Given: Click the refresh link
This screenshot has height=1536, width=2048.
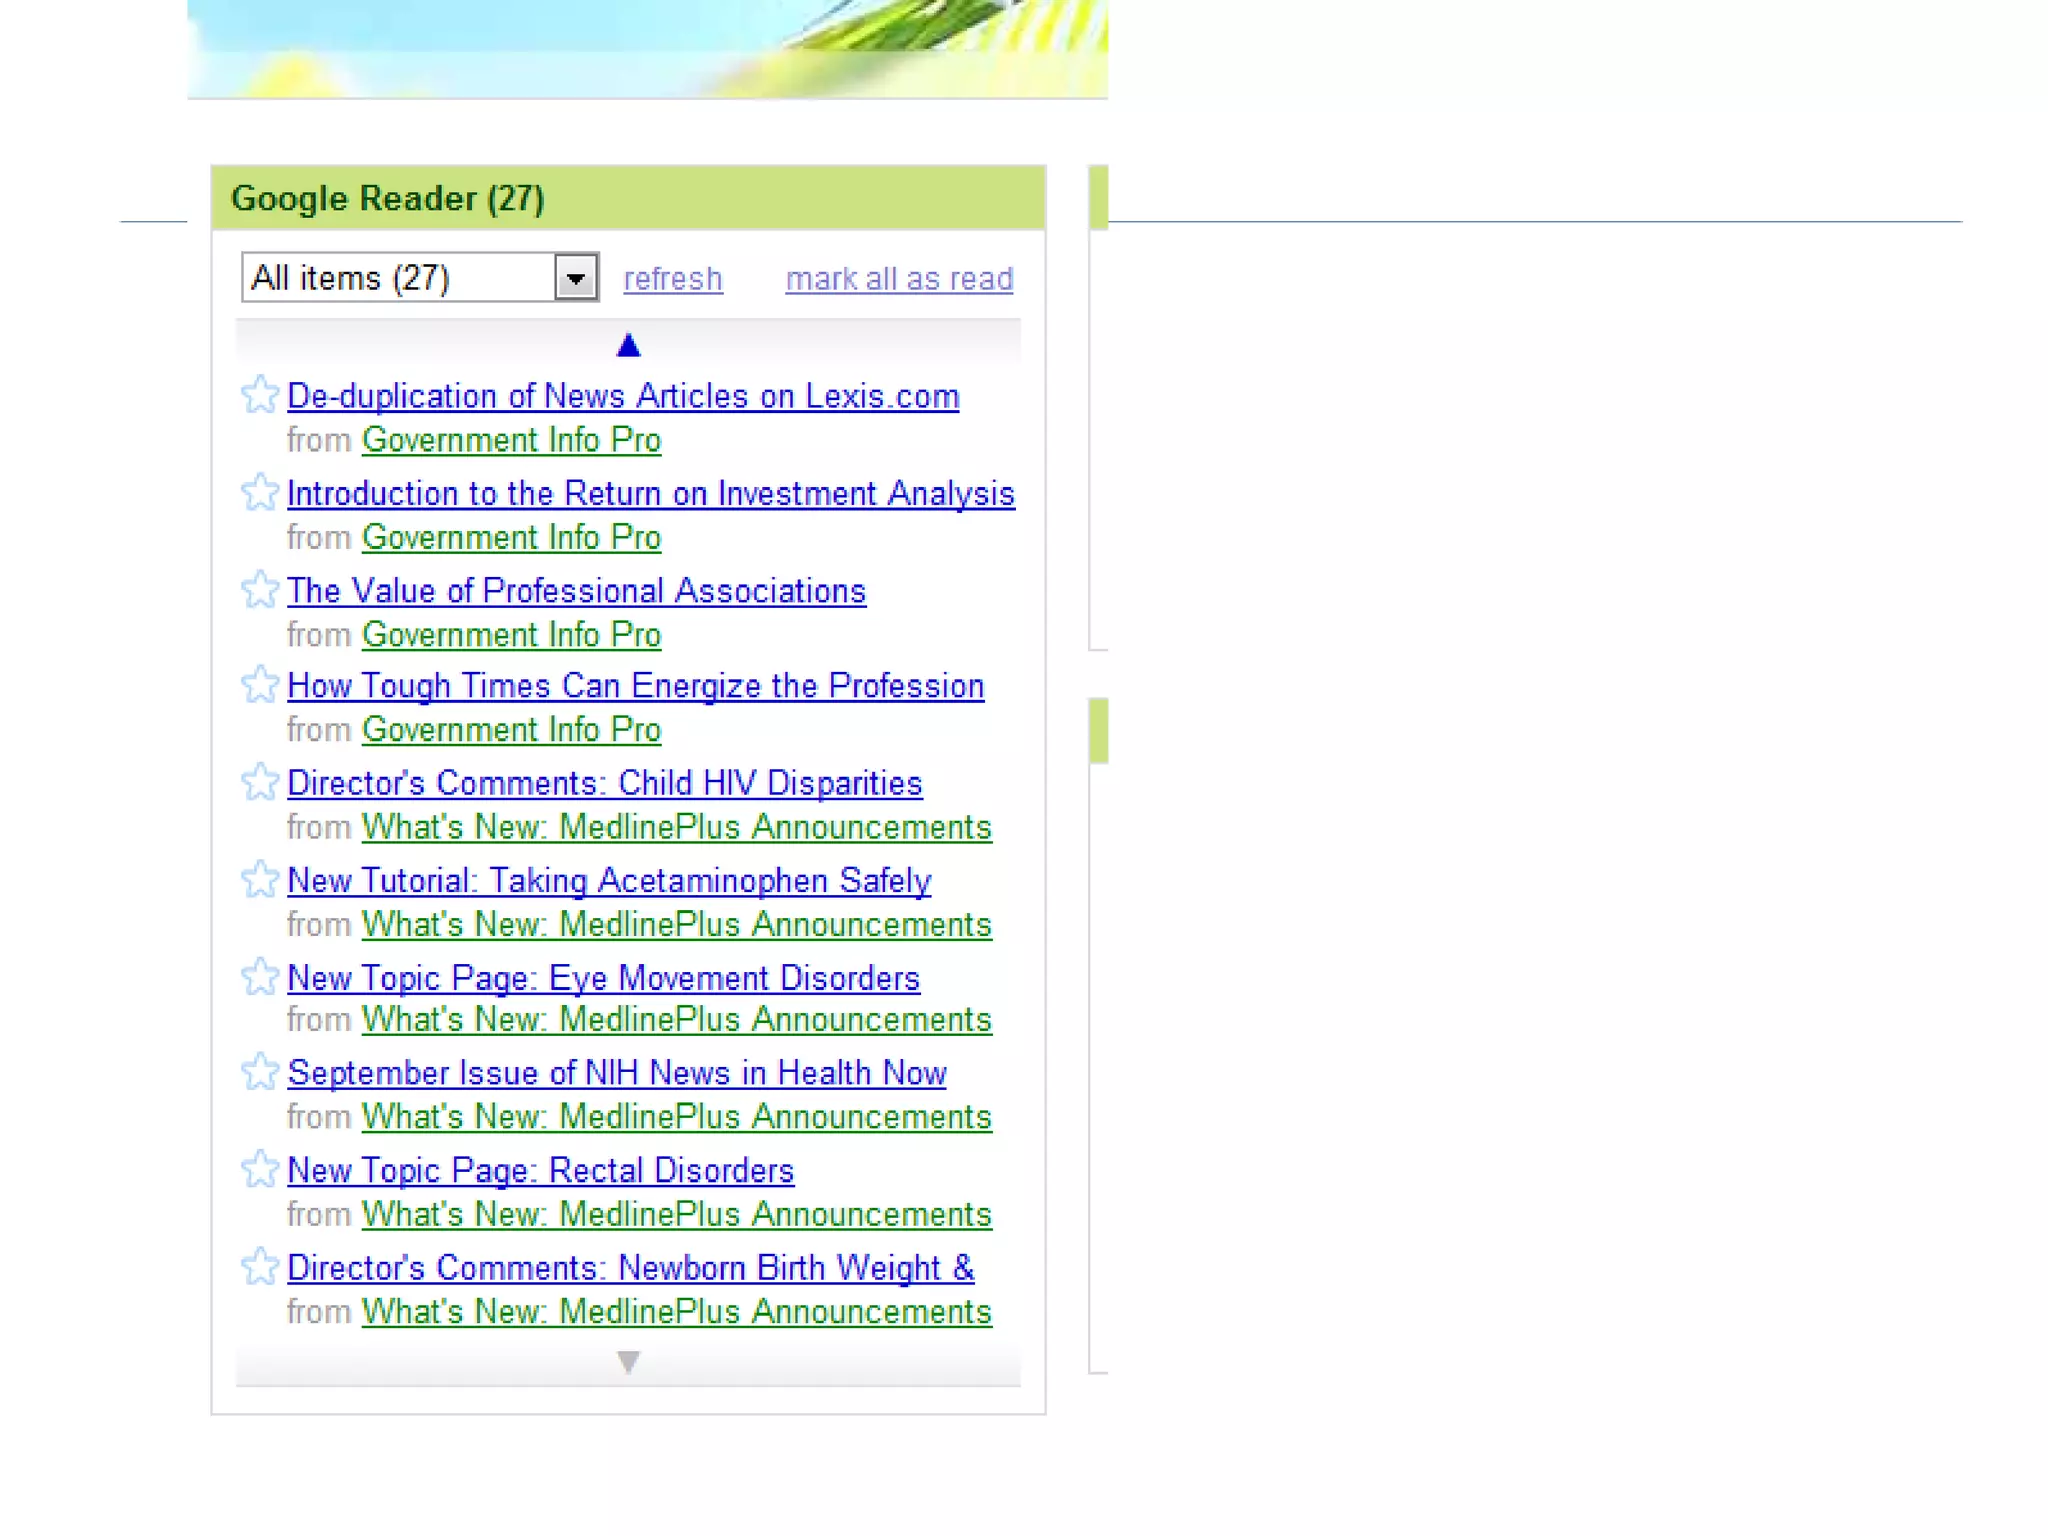Looking at the screenshot, I should 672,279.
